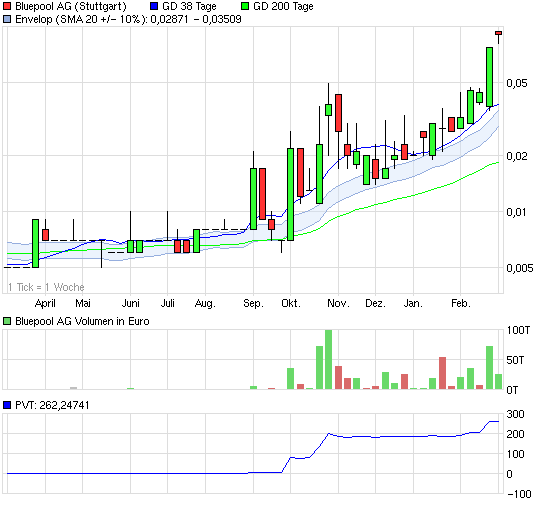
Task: Click the 0,02 price axis label
Action: [x=517, y=156]
